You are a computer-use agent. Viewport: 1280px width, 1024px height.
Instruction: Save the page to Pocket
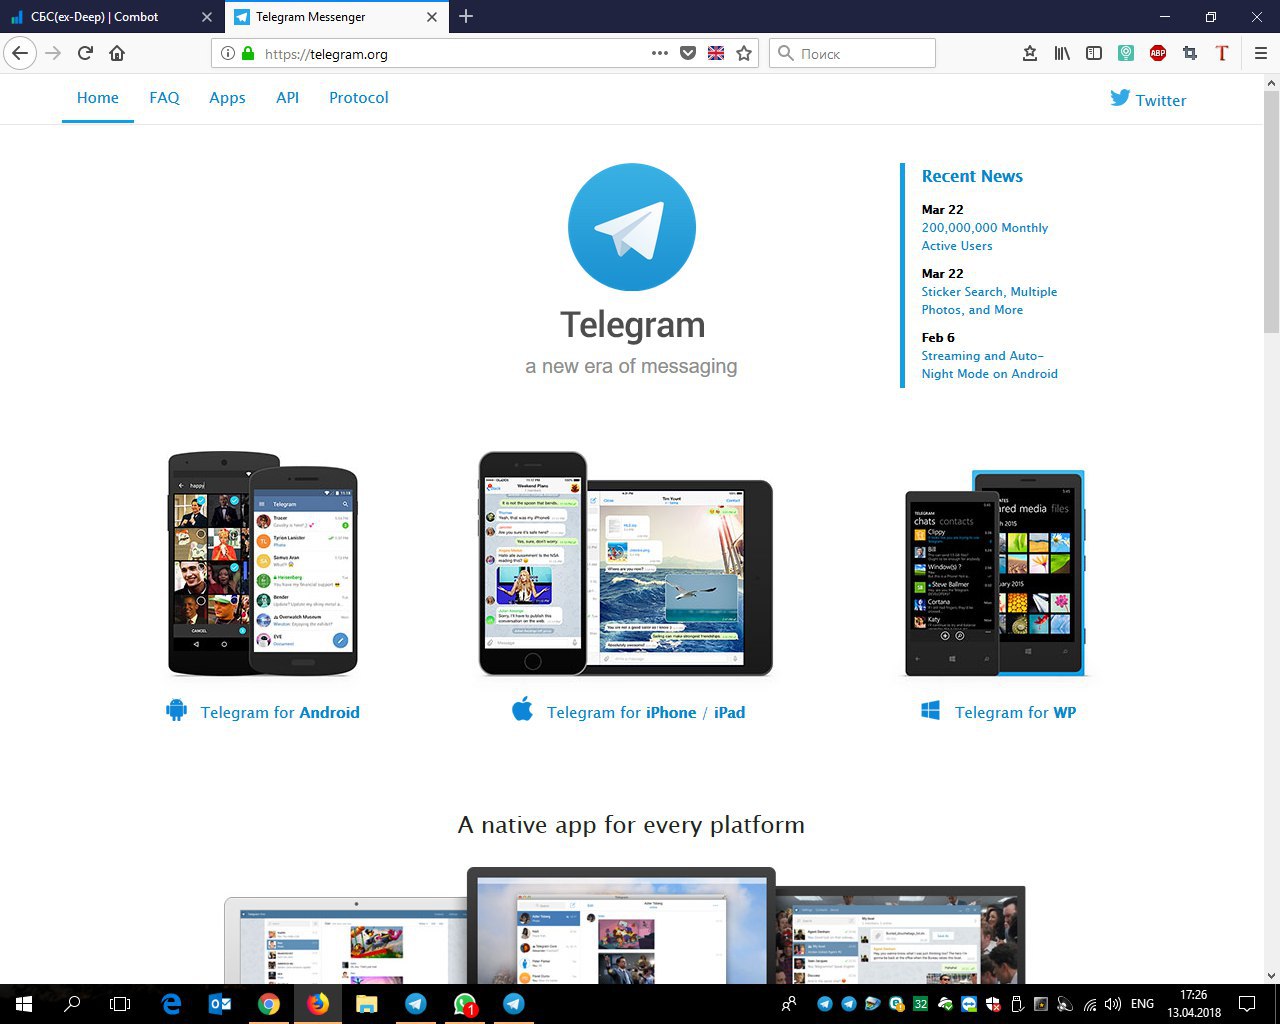click(688, 53)
